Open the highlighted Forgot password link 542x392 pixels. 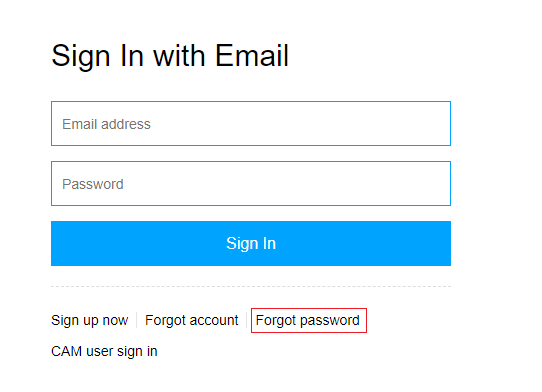[308, 320]
